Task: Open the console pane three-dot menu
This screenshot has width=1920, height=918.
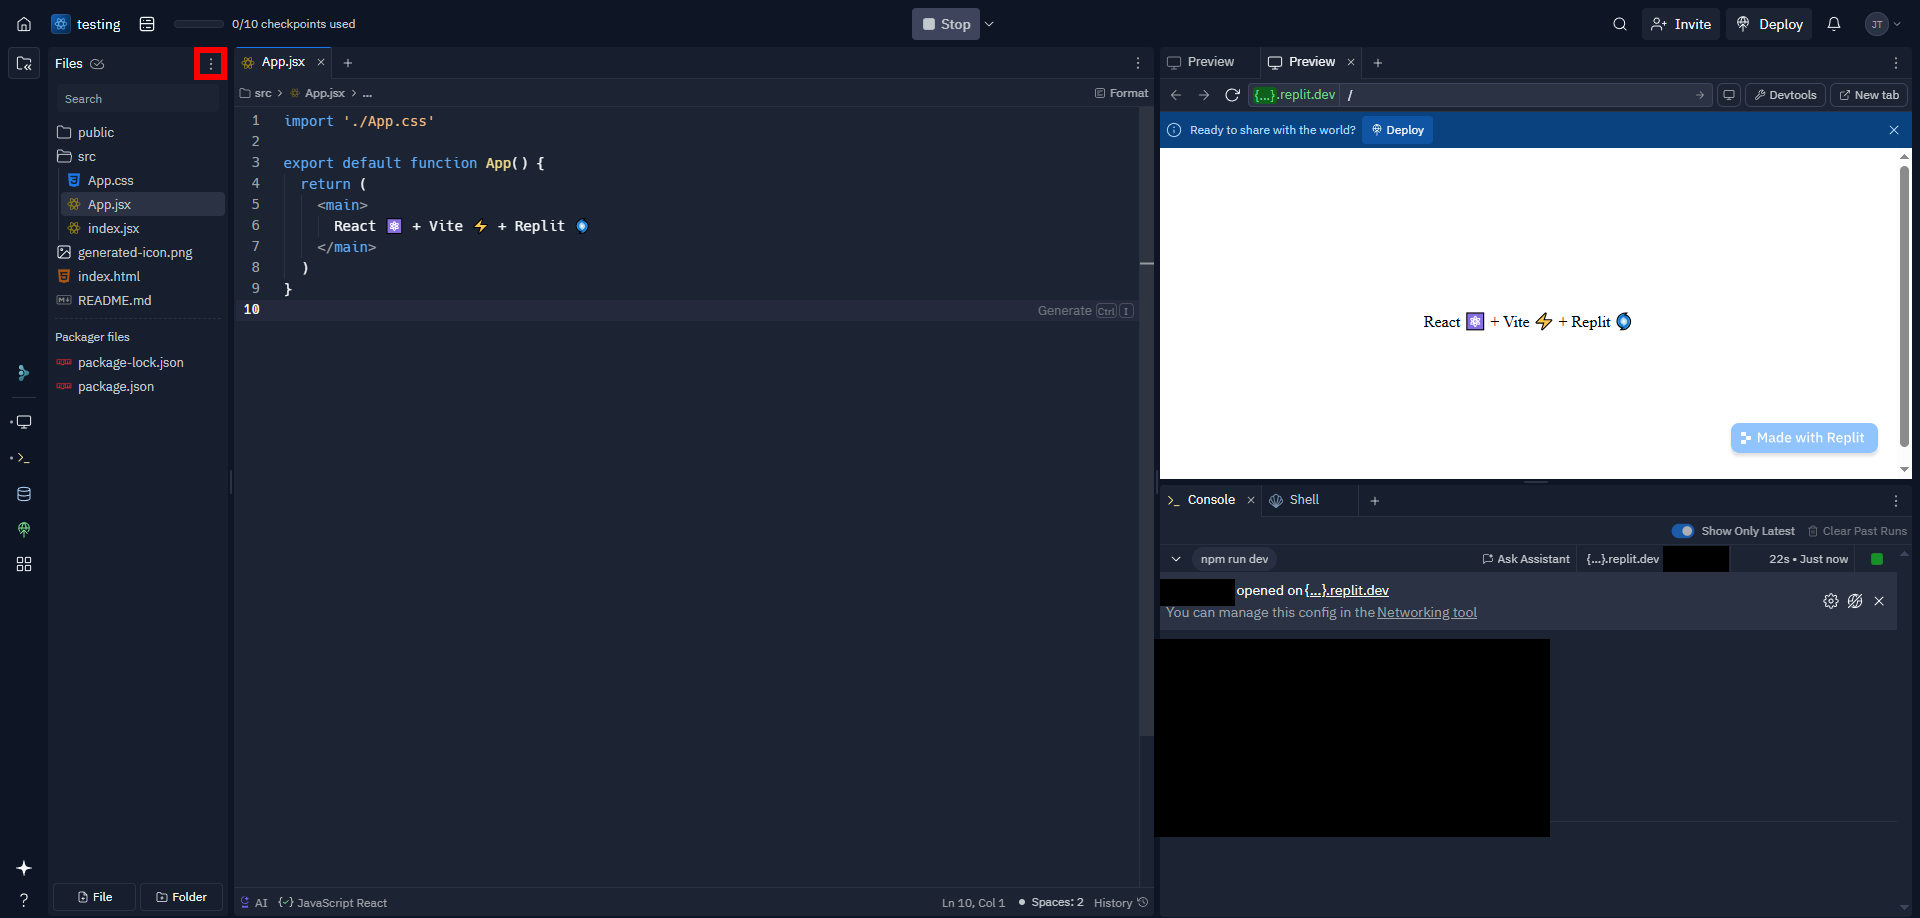Action: [1896, 501]
